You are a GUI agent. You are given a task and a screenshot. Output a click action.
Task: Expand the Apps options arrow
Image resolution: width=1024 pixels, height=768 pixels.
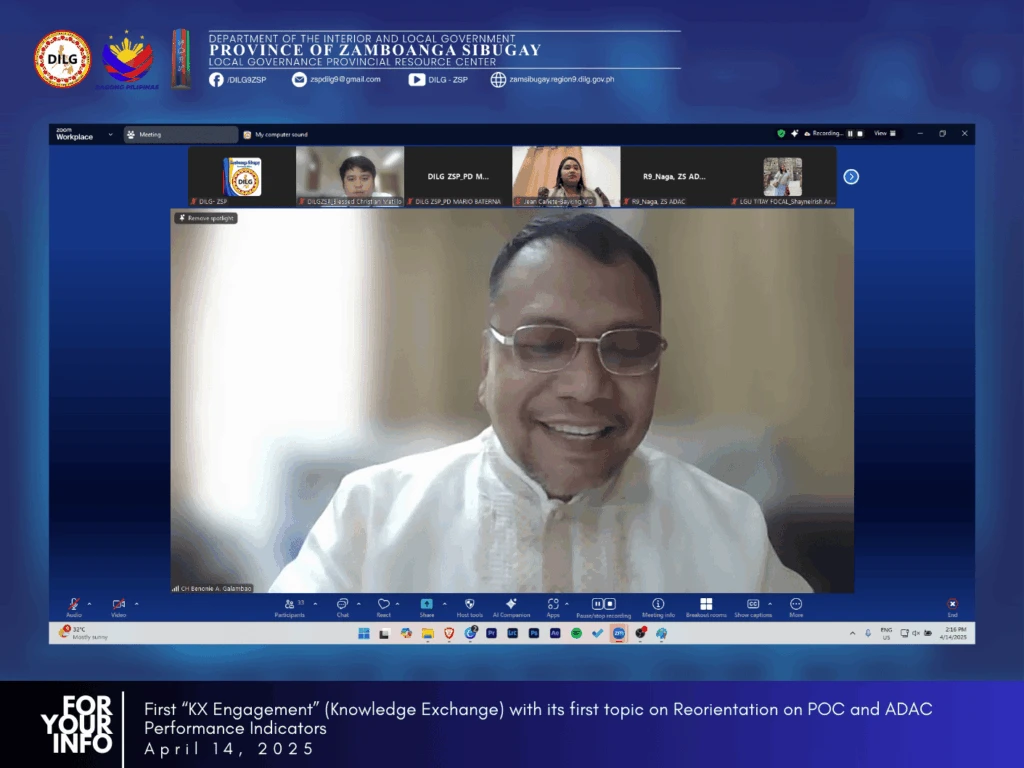pos(567,603)
